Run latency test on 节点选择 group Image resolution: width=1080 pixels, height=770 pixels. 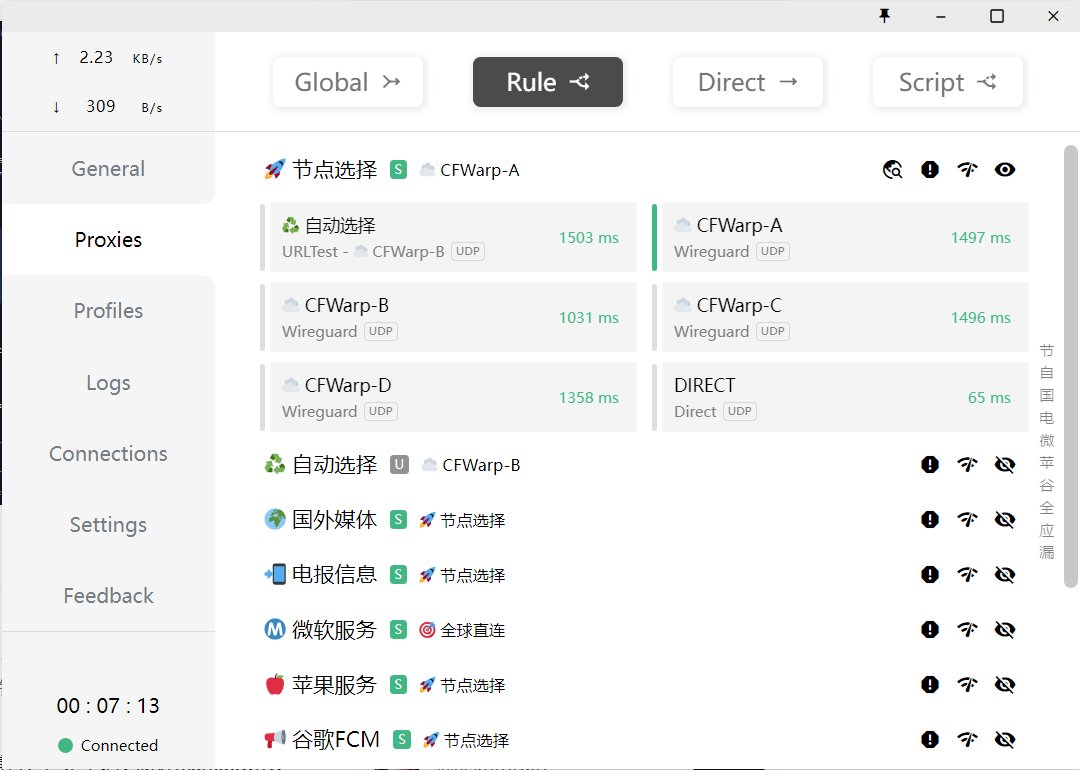point(967,169)
